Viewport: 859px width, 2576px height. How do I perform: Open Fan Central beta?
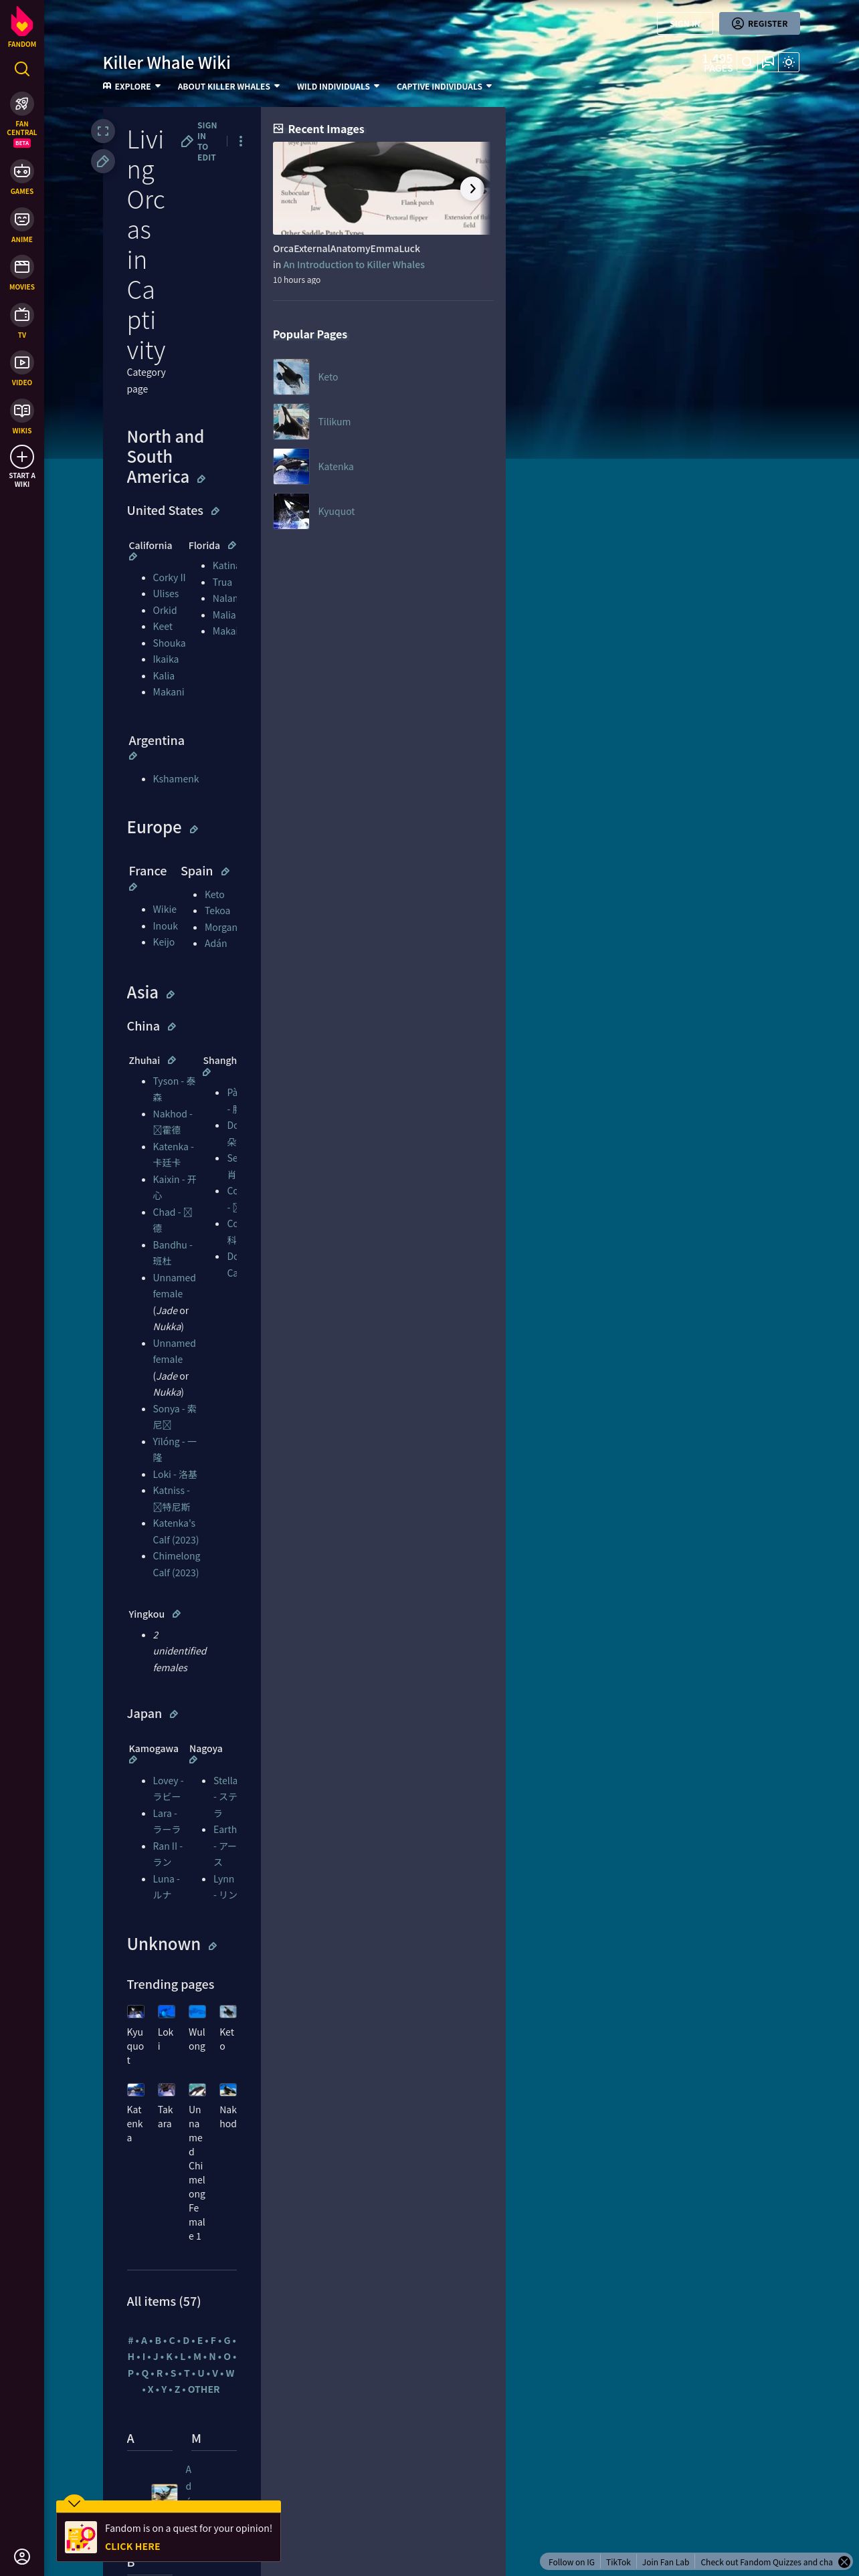click(x=22, y=119)
